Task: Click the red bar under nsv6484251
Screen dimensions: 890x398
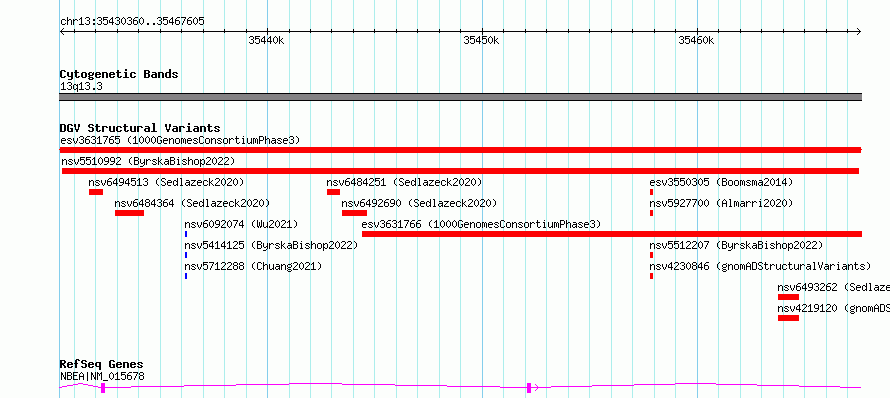Action: click(333, 192)
